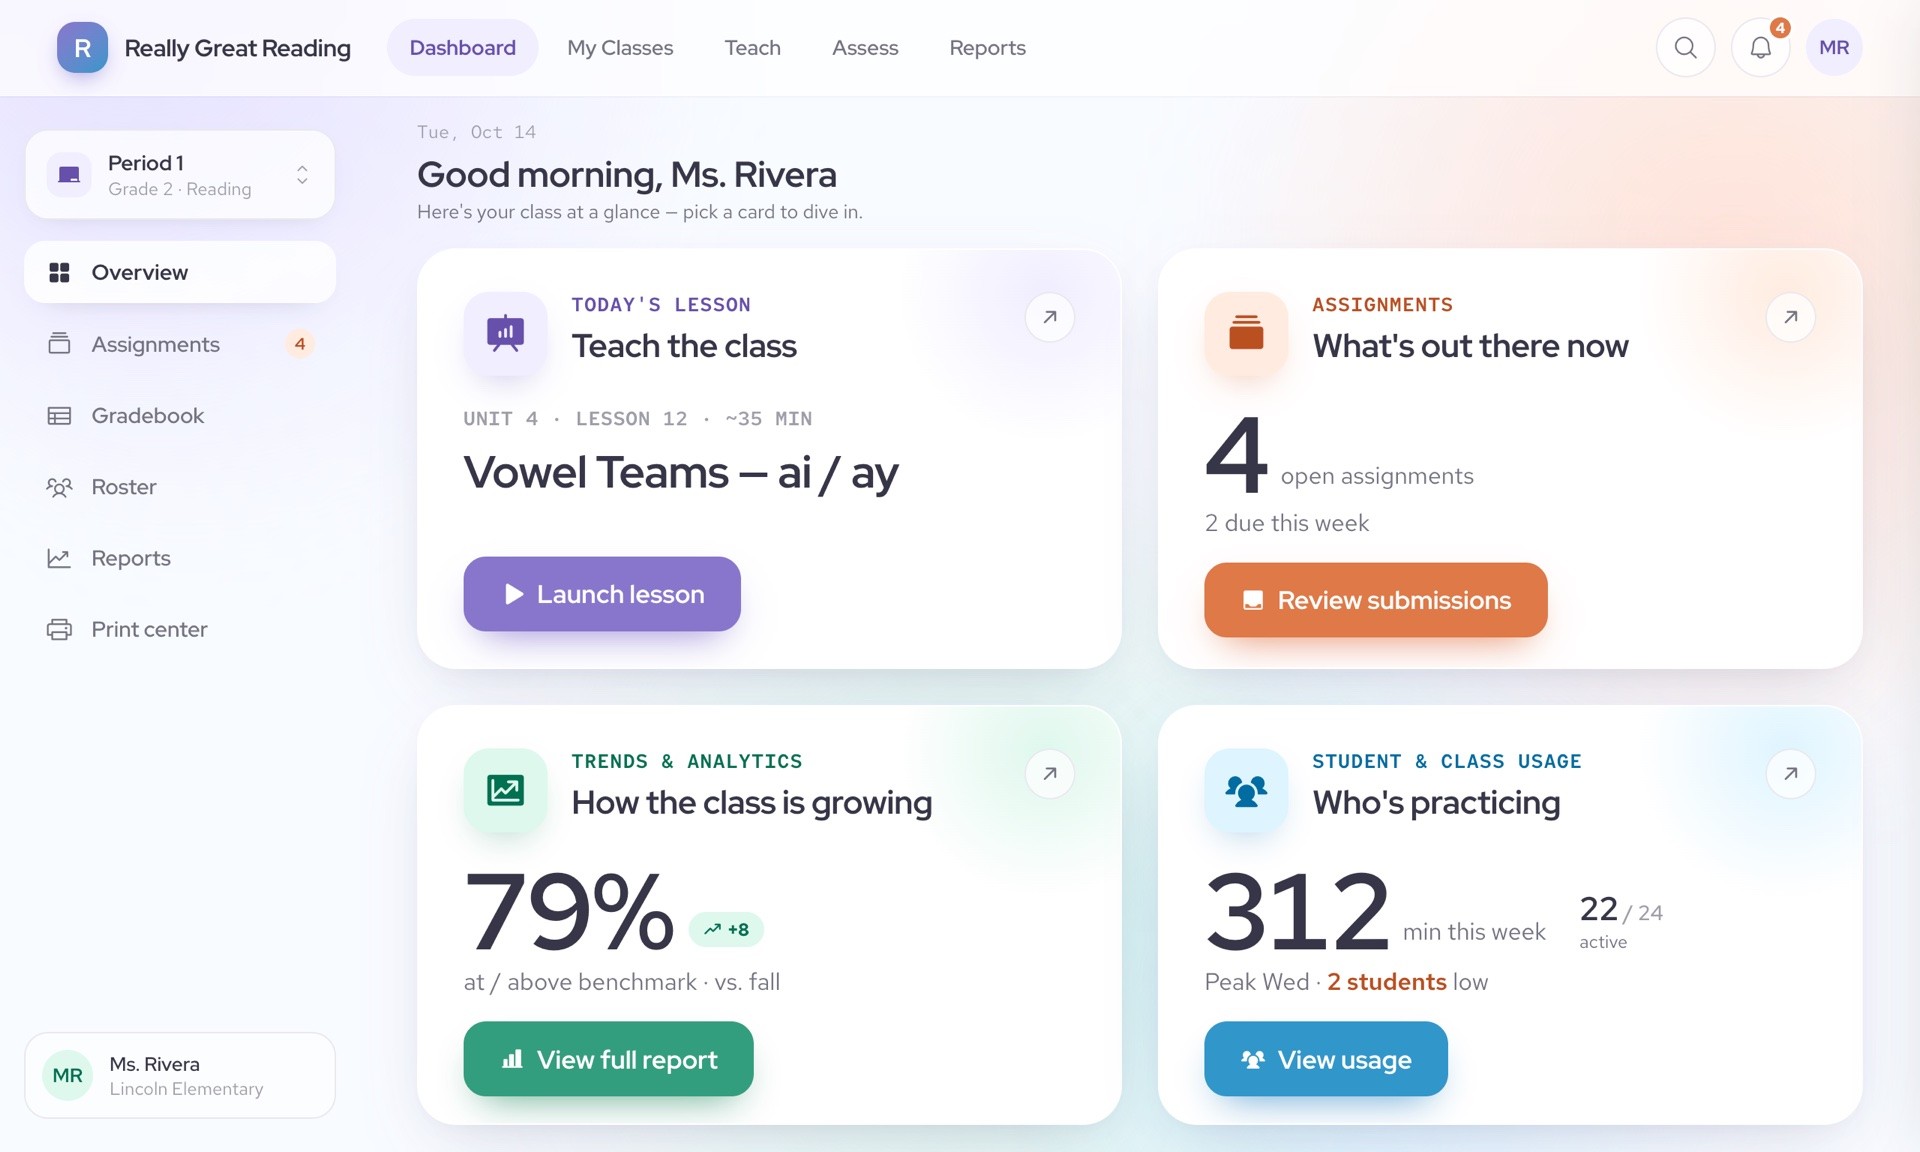Open Reports in the top navigation

(987, 48)
